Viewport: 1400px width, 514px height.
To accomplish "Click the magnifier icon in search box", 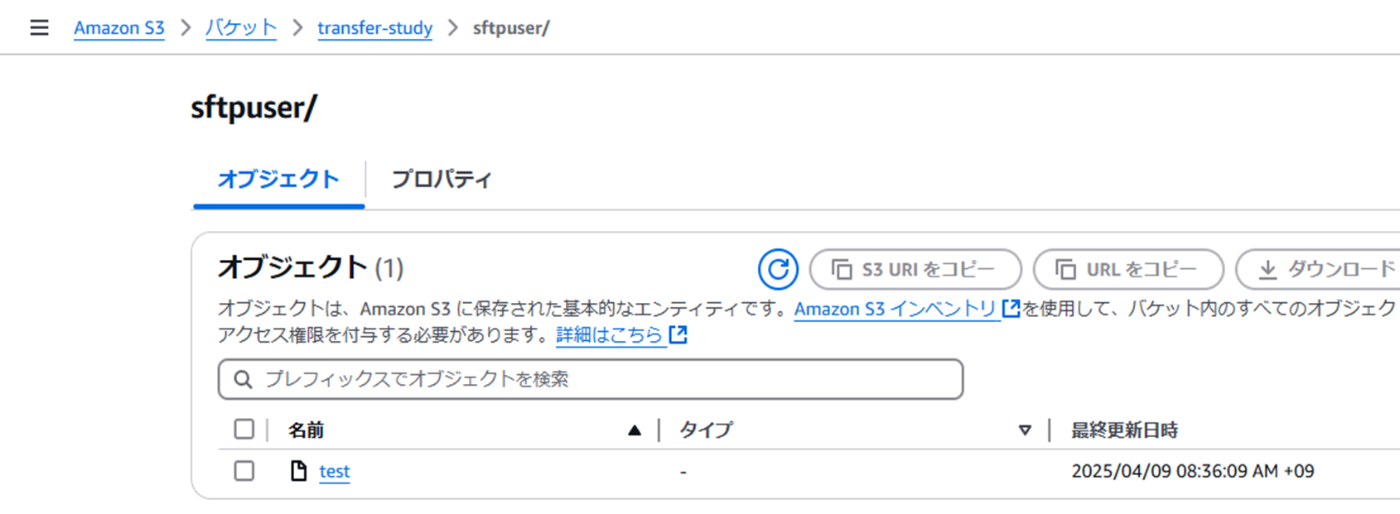I will (242, 380).
